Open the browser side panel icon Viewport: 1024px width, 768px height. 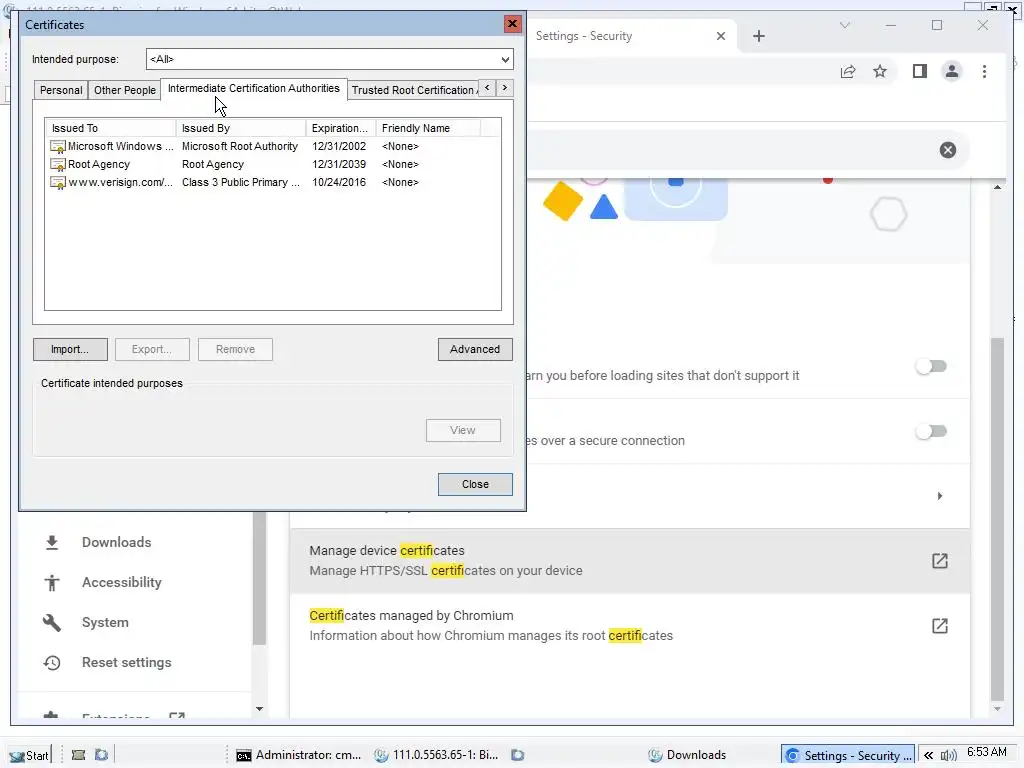coord(920,71)
